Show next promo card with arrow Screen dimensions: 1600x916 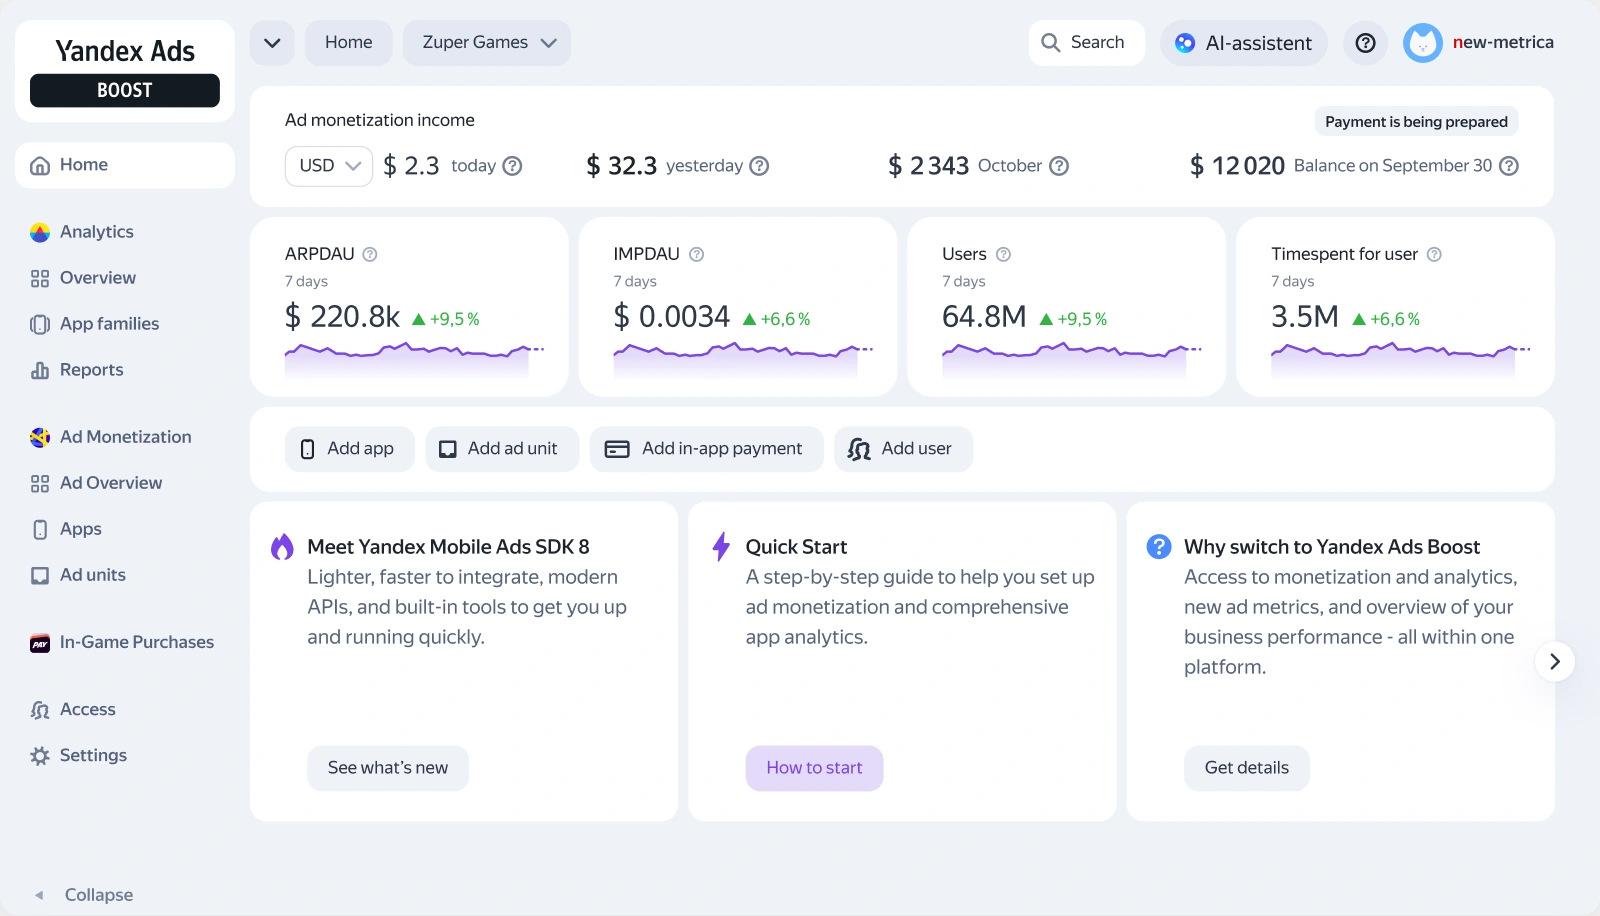[x=1555, y=662]
